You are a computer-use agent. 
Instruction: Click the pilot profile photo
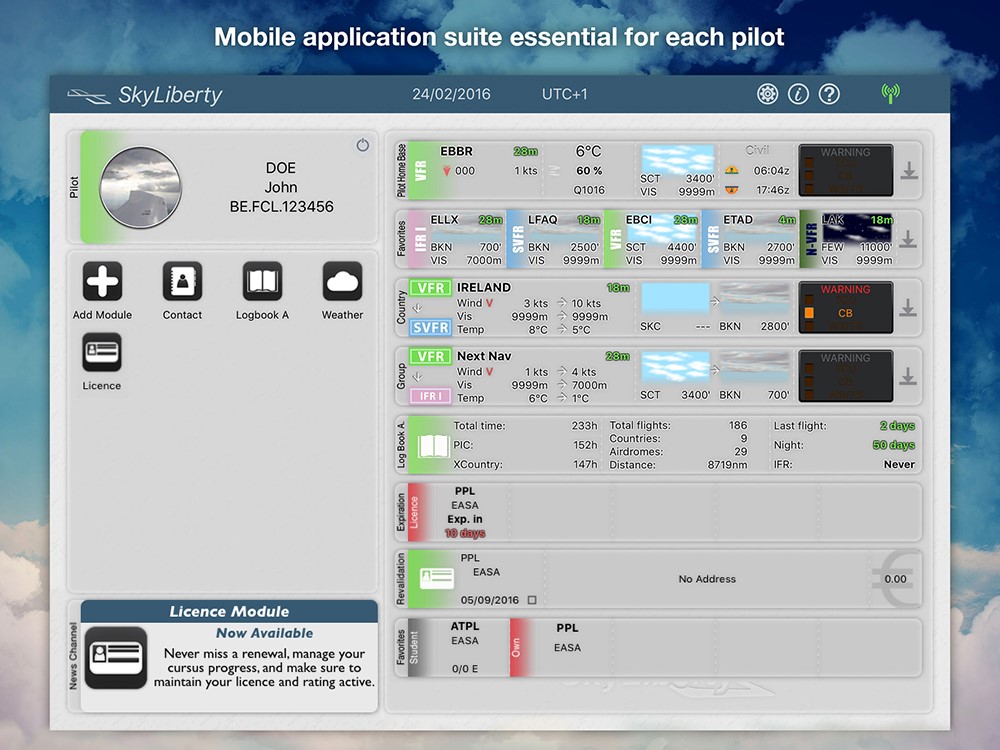click(x=141, y=188)
